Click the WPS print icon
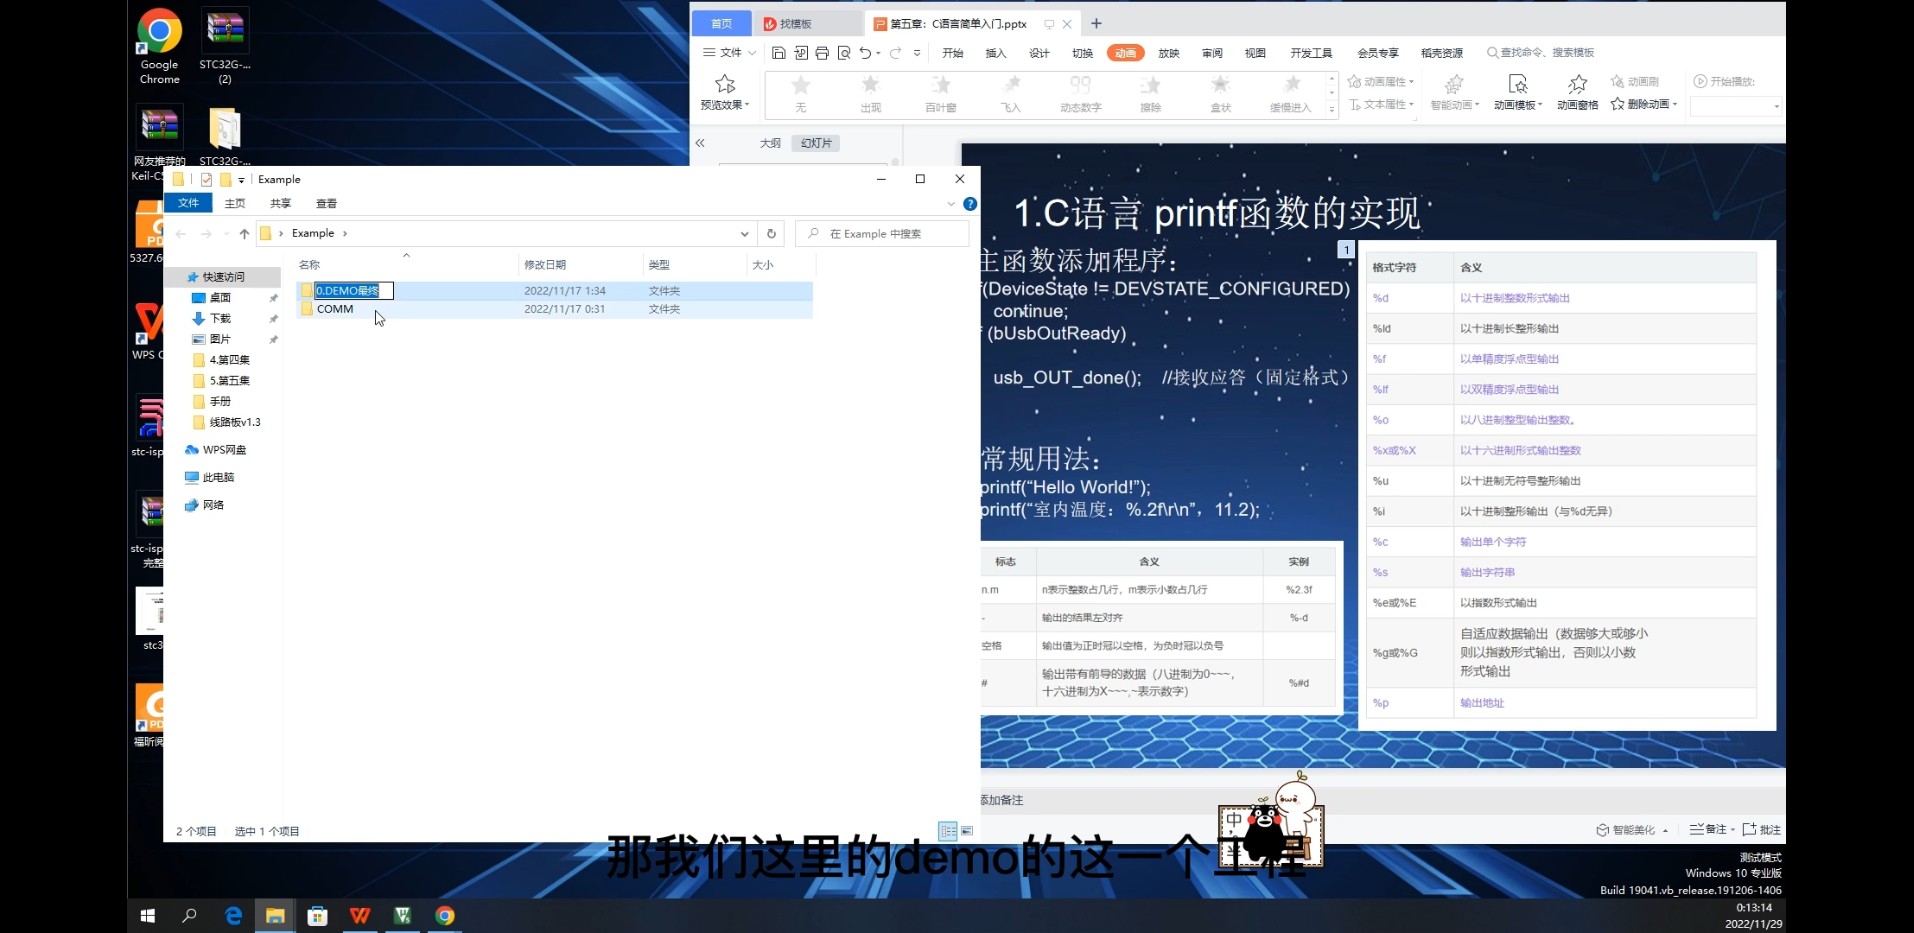The width and height of the screenshot is (1914, 933). point(822,53)
